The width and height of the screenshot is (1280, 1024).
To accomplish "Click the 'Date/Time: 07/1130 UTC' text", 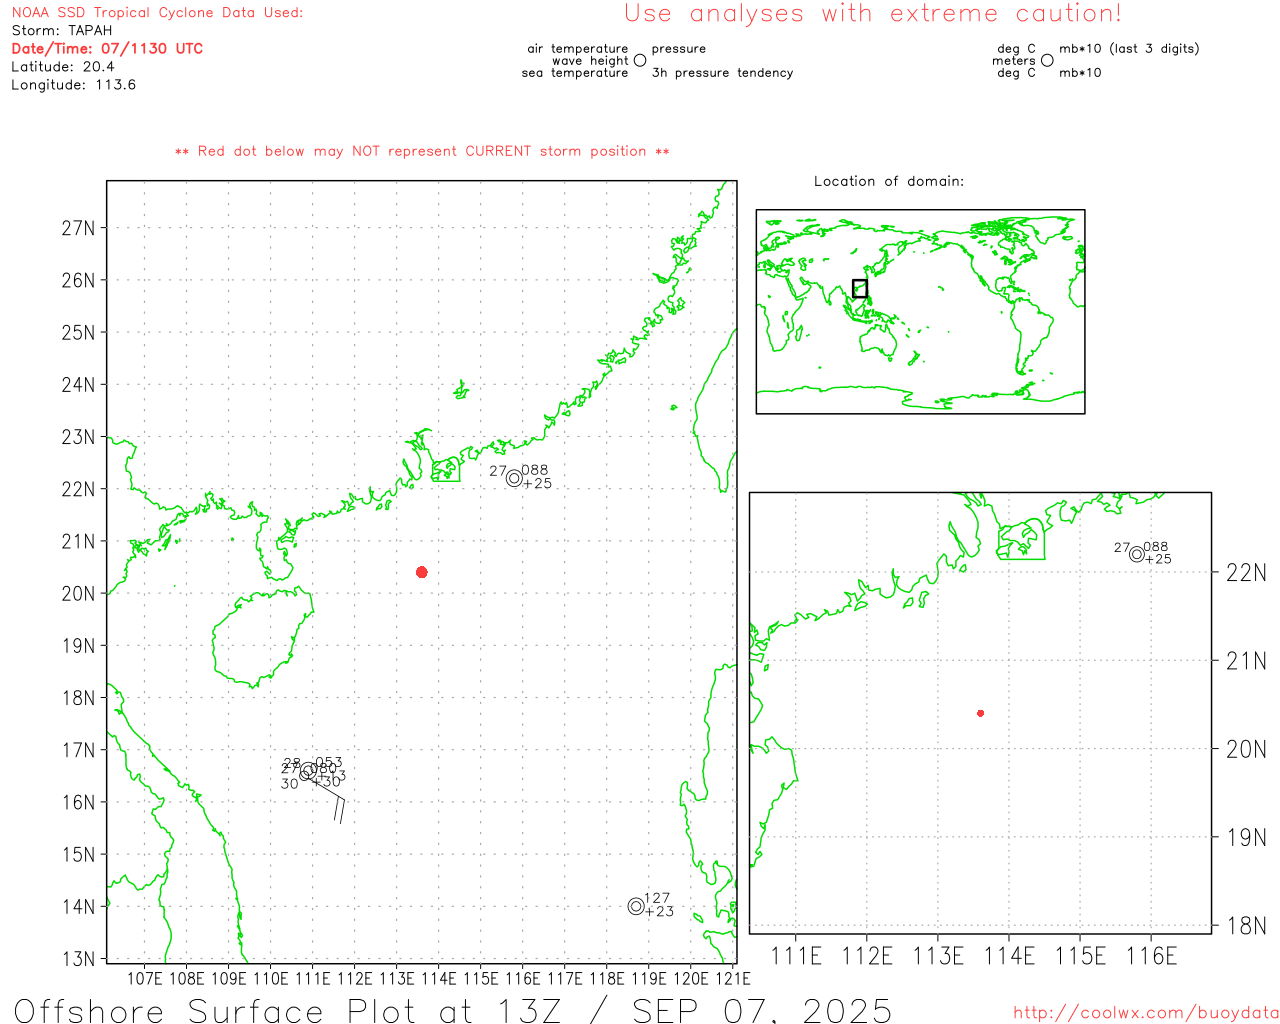I will click(x=107, y=48).
